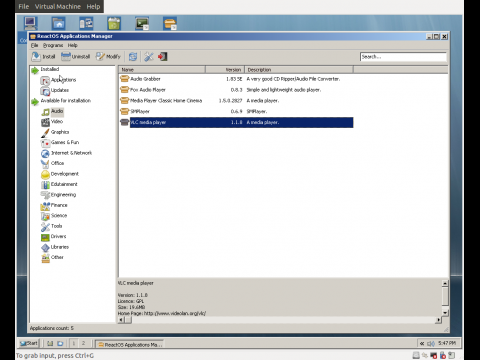Click the VLC media player package icon
This screenshot has height=360, width=480.
[x=124, y=122]
